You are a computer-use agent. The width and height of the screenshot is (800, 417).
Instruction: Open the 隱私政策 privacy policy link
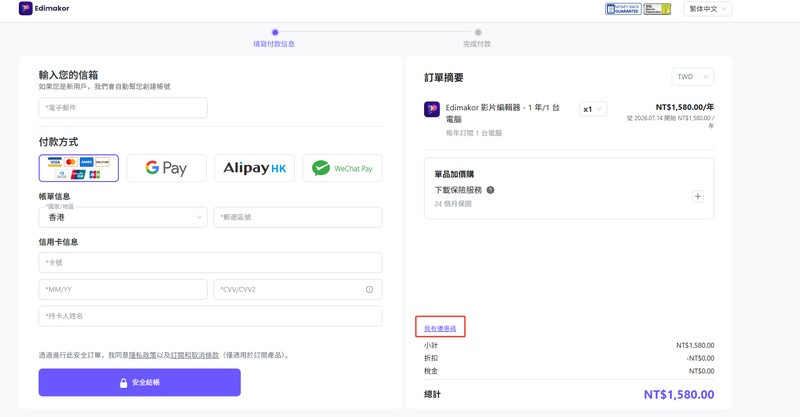pos(142,355)
